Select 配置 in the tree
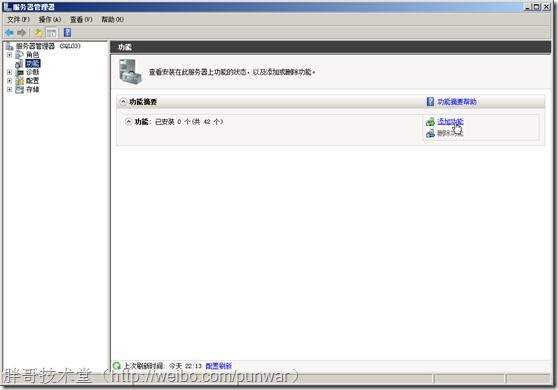 (x=33, y=81)
